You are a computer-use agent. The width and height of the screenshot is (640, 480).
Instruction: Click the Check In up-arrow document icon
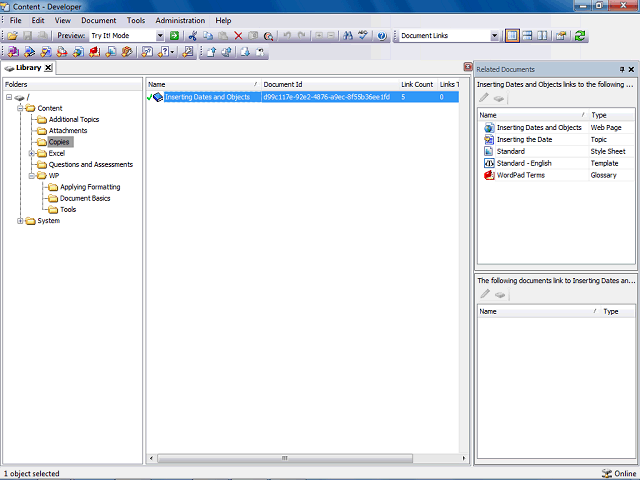[x=211, y=52]
